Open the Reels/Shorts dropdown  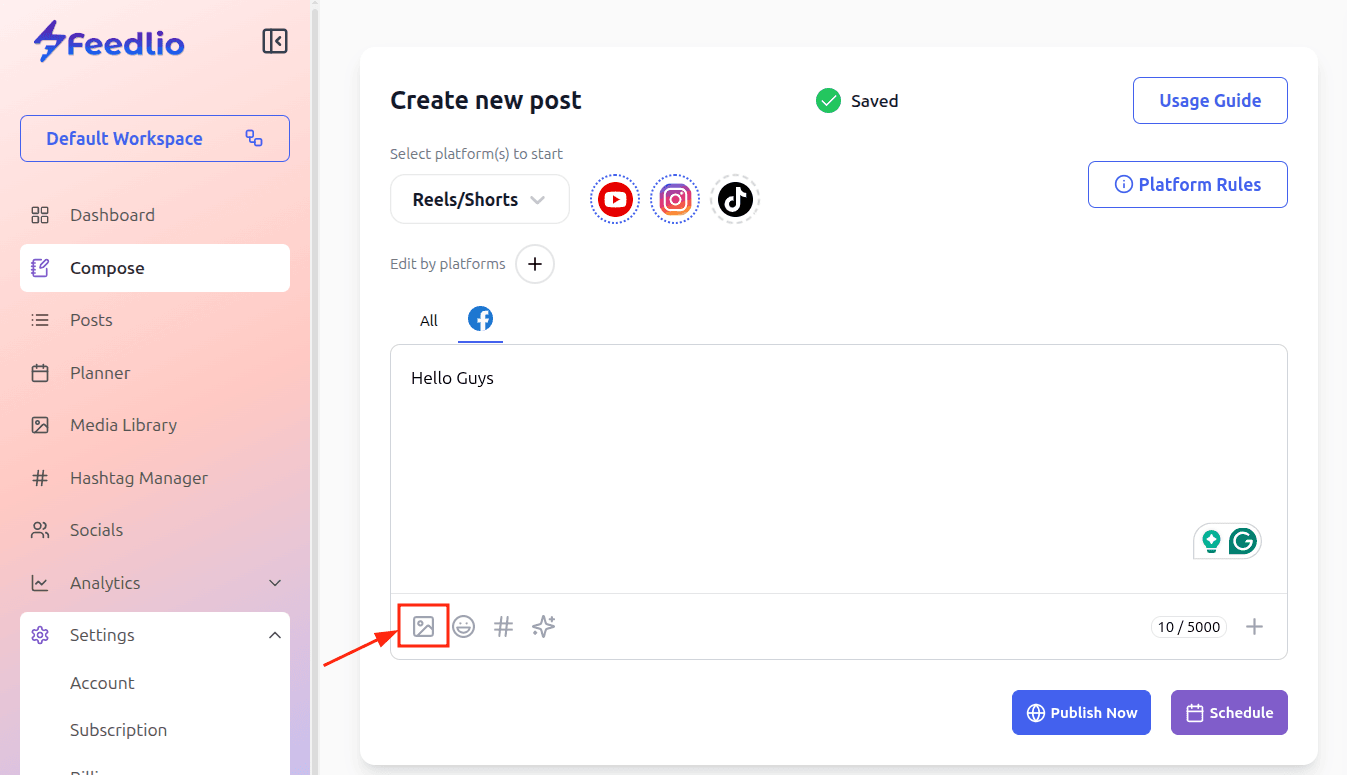pos(479,200)
